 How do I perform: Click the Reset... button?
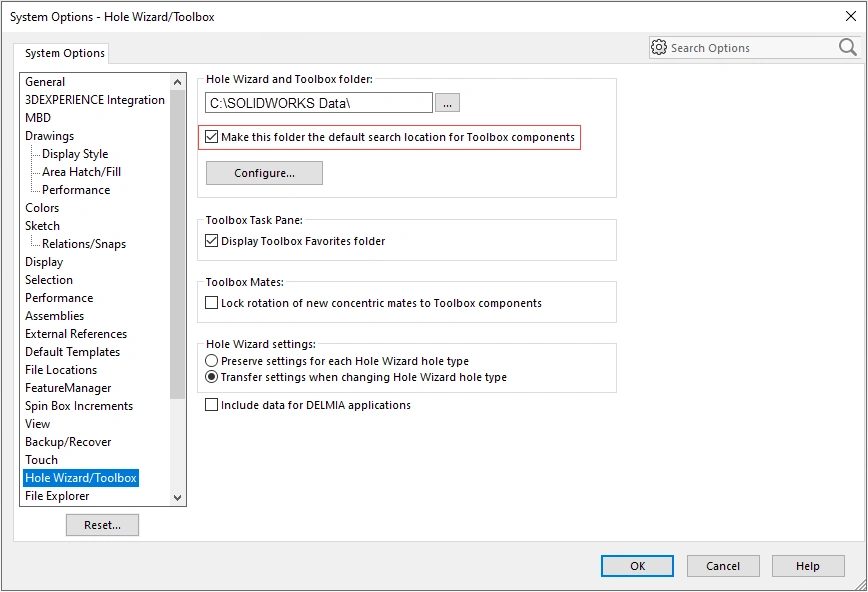tap(102, 525)
